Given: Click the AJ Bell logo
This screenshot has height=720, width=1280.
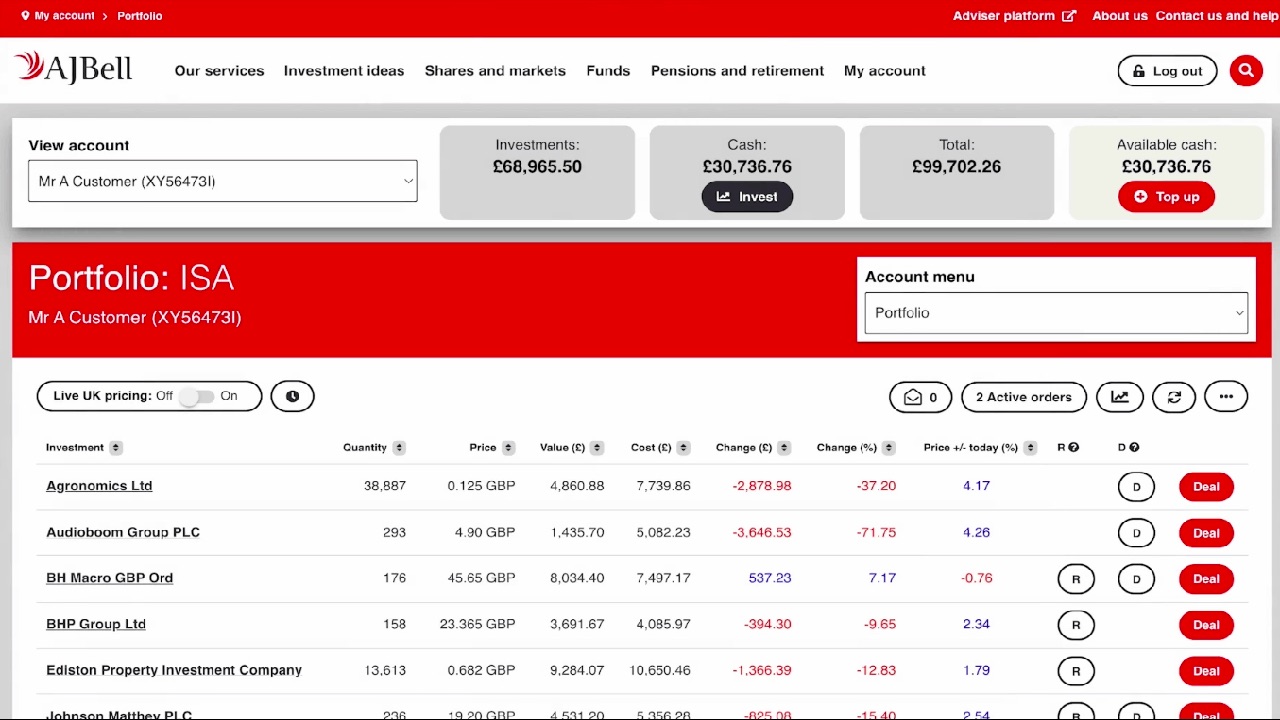Looking at the screenshot, I should point(73,68).
